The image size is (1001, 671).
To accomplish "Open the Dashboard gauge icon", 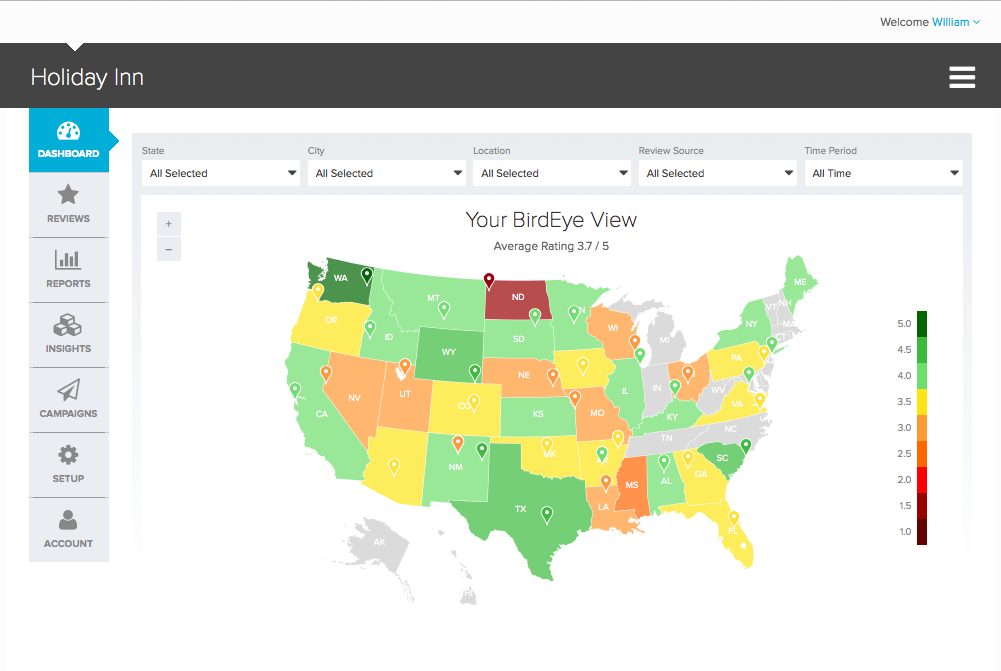I will (68, 133).
